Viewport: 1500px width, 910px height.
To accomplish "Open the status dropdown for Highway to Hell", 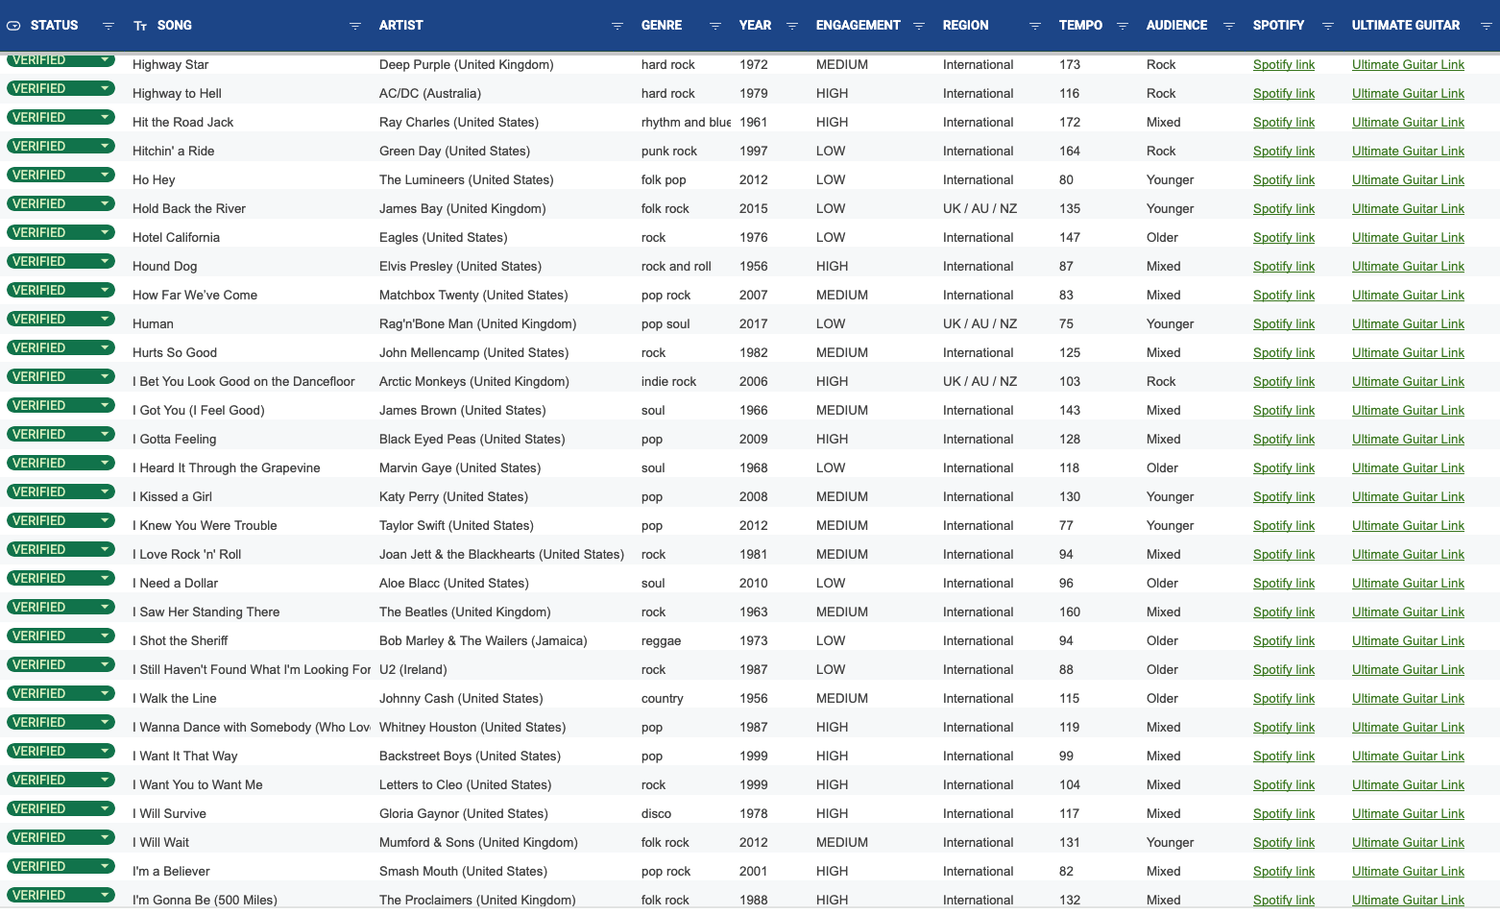I will [x=105, y=89].
